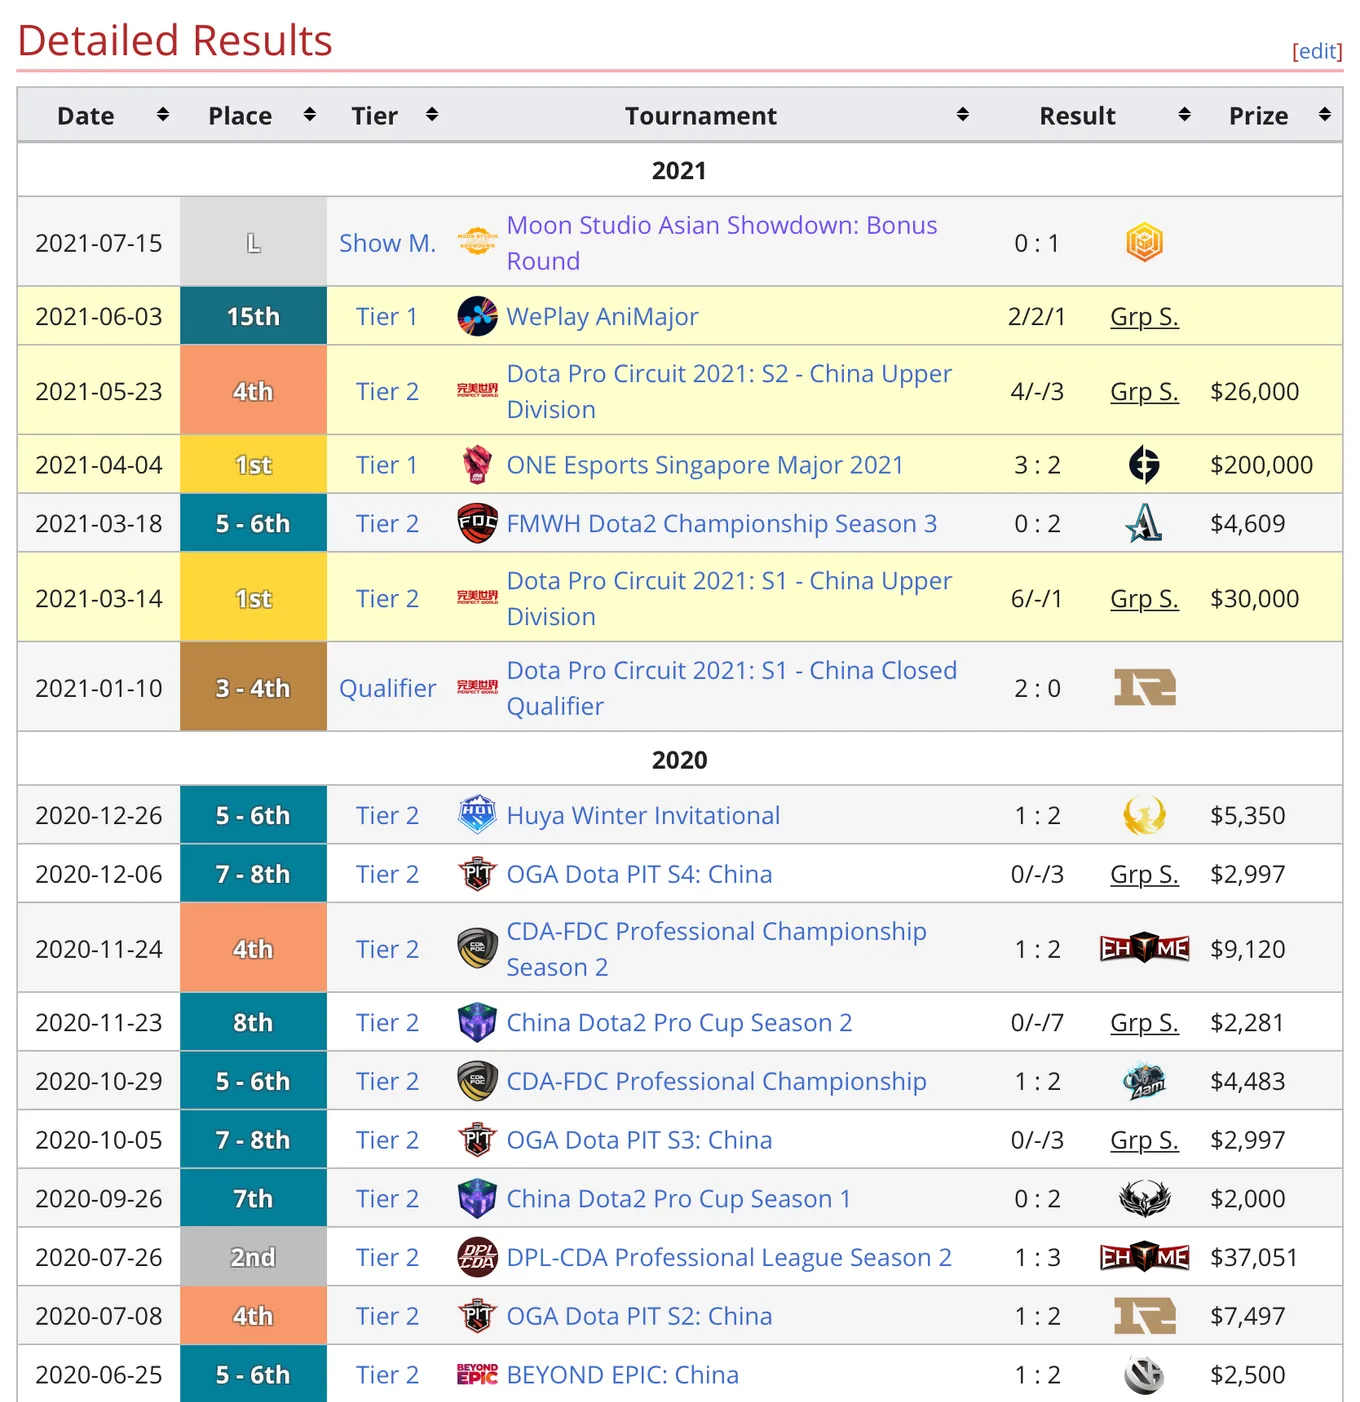
Task: Click the DPL-CDA Professional League icon
Action: pos(477,1257)
